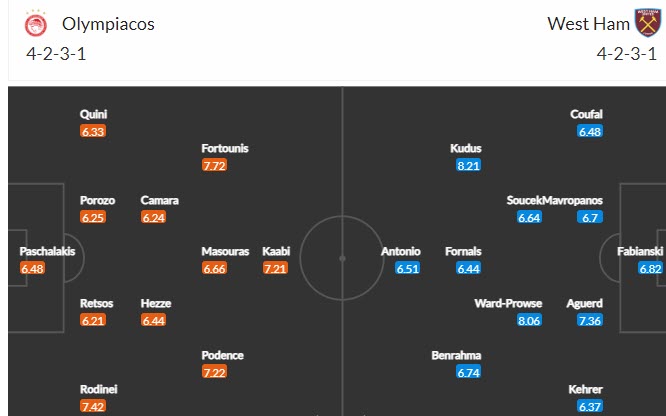Click Rodinei's 7.42 rating badge
The image size is (666, 416).
click(96, 407)
